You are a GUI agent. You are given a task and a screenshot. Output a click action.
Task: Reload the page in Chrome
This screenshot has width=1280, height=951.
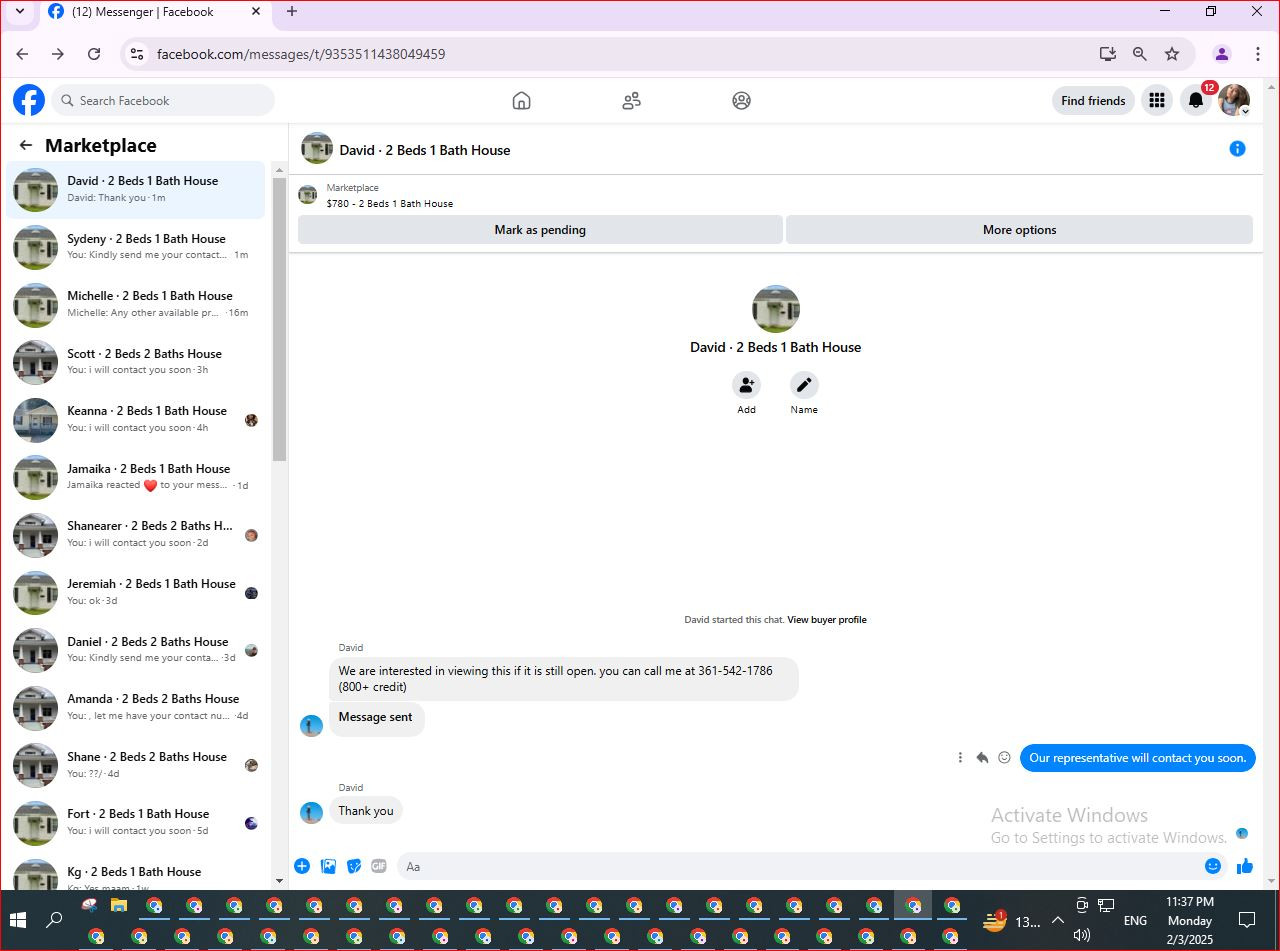pos(94,54)
